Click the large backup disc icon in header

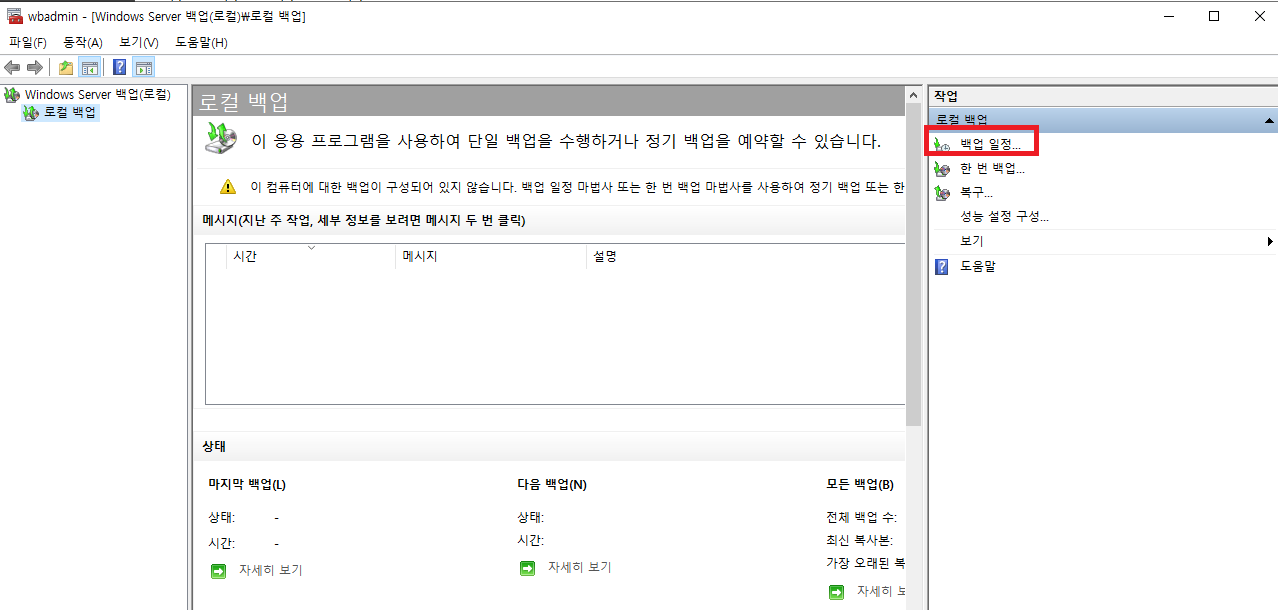[221, 137]
